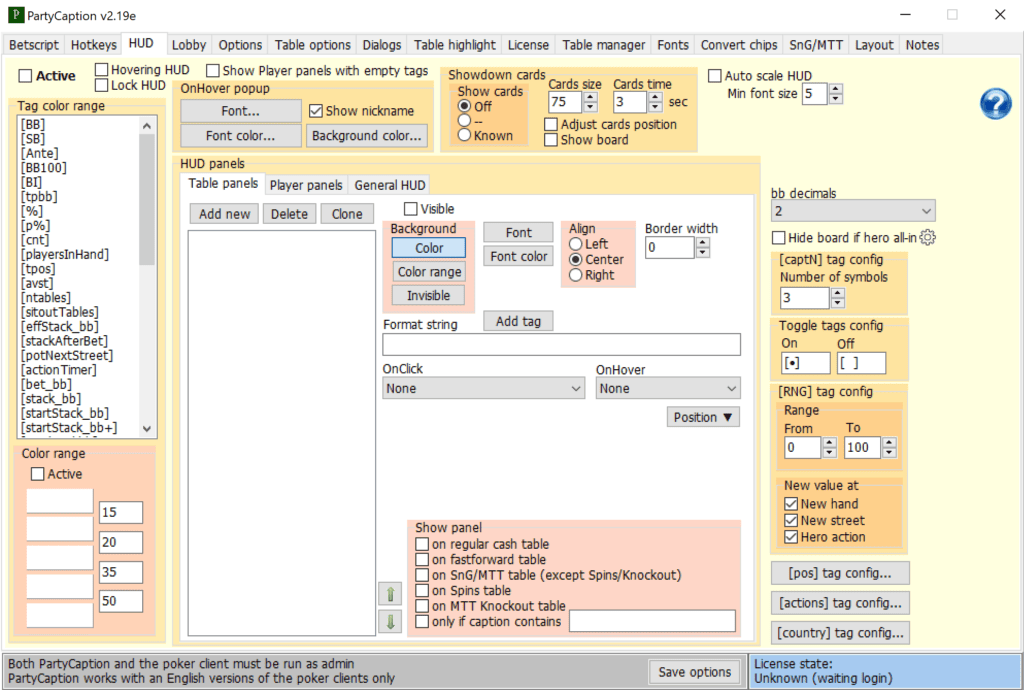1024x690 pixels.
Task: Enable Active checkbox in Color range group
Action: [38, 474]
